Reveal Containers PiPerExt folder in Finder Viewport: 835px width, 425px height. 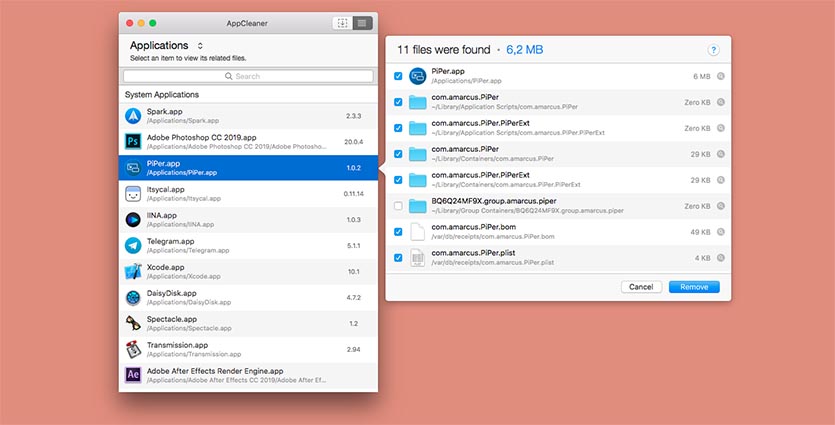click(721, 180)
